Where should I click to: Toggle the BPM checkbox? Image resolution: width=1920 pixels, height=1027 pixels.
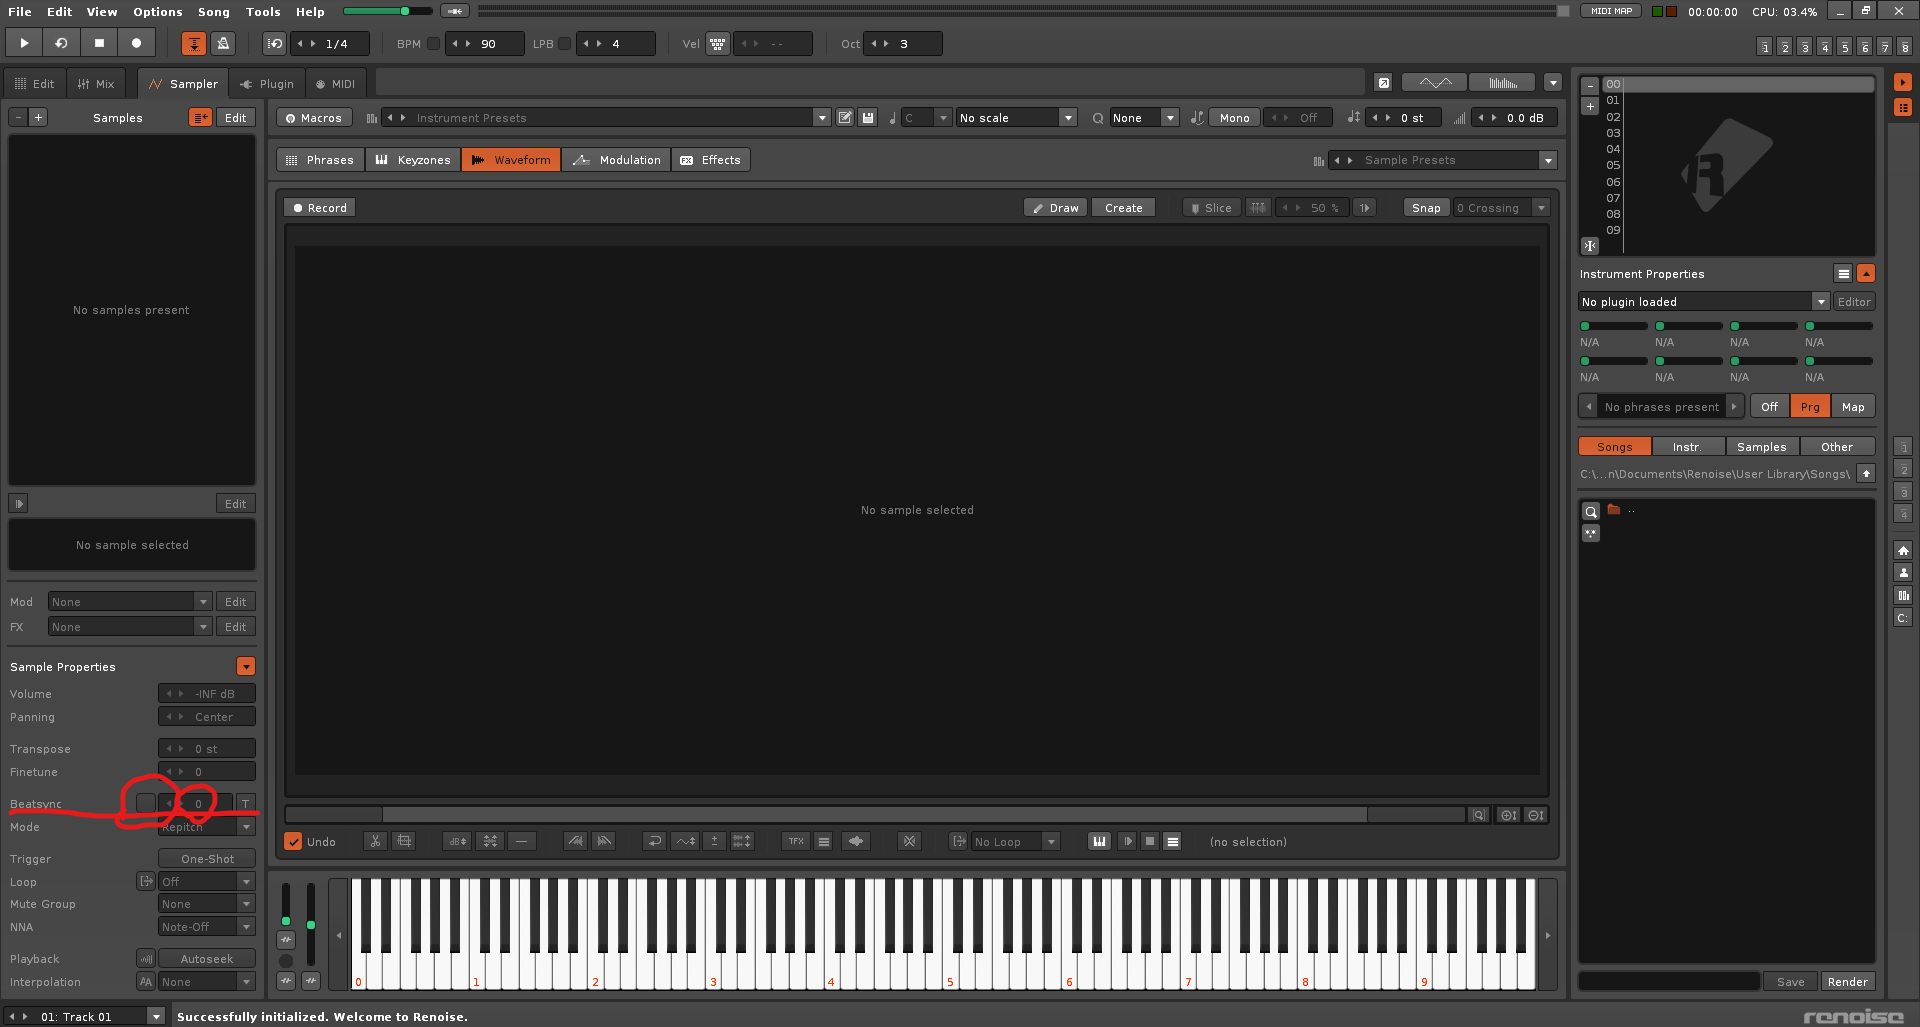pyautogui.click(x=433, y=44)
